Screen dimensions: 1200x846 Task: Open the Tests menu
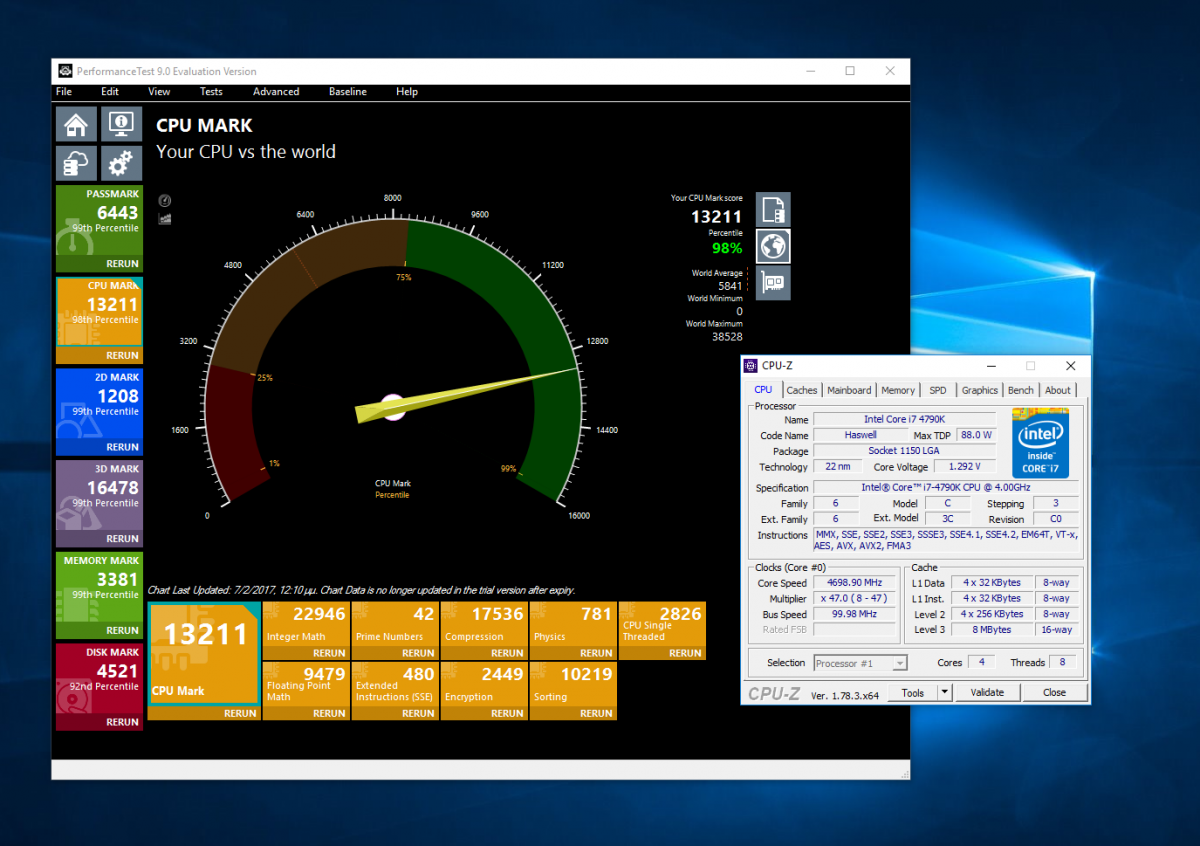211,91
